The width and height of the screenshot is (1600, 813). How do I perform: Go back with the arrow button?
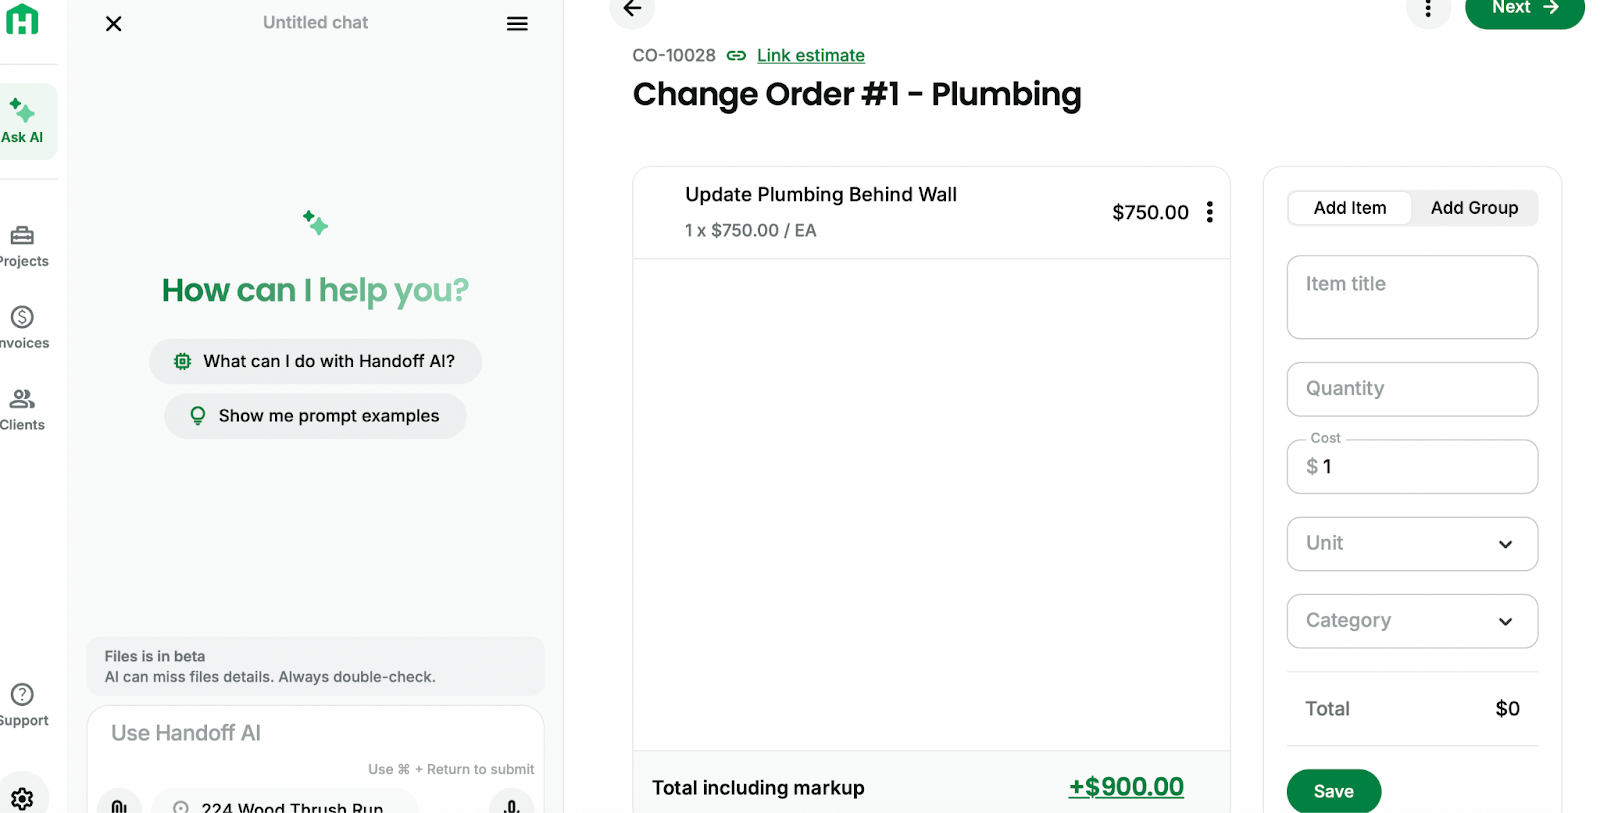(632, 9)
